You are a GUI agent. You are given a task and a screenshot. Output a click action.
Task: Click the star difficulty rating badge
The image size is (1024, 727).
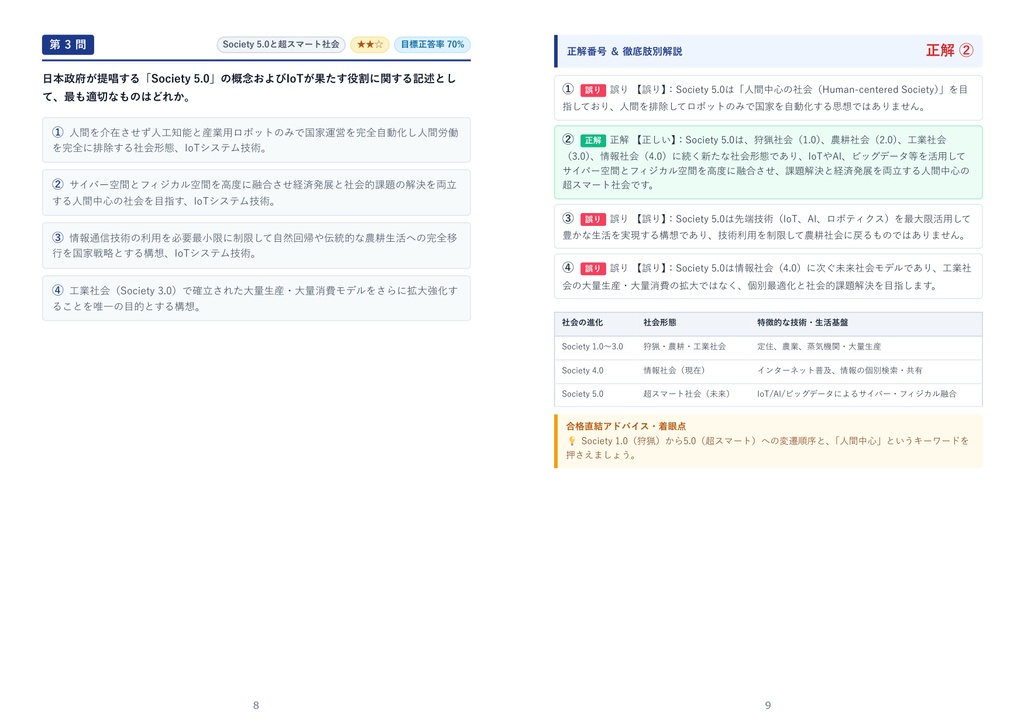[x=370, y=44]
